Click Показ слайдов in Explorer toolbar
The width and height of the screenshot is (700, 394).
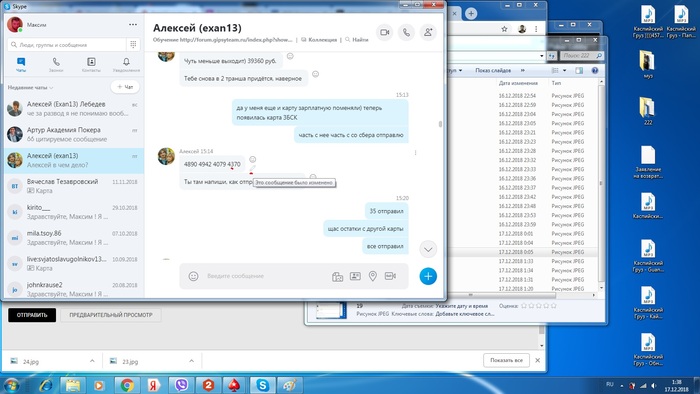pos(493,71)
